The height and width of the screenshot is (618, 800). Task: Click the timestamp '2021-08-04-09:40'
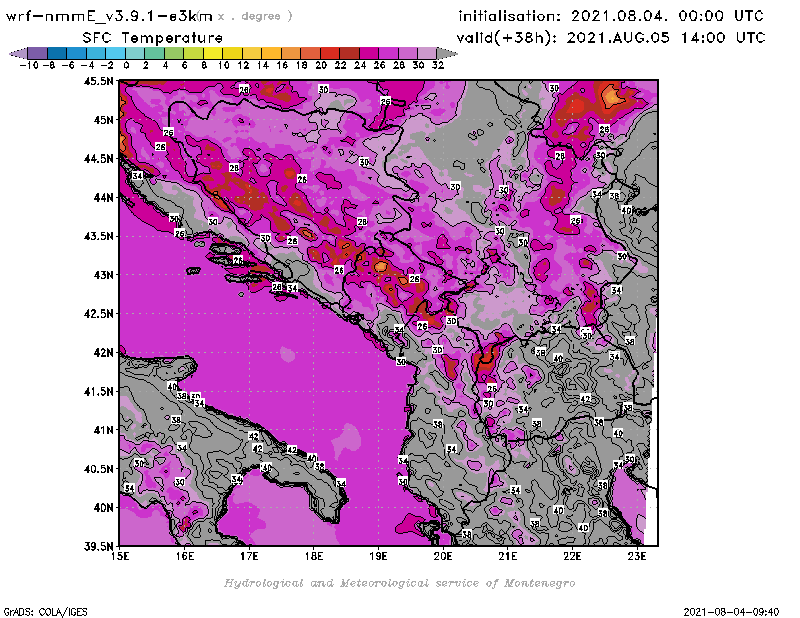click(x=731, y=612)
